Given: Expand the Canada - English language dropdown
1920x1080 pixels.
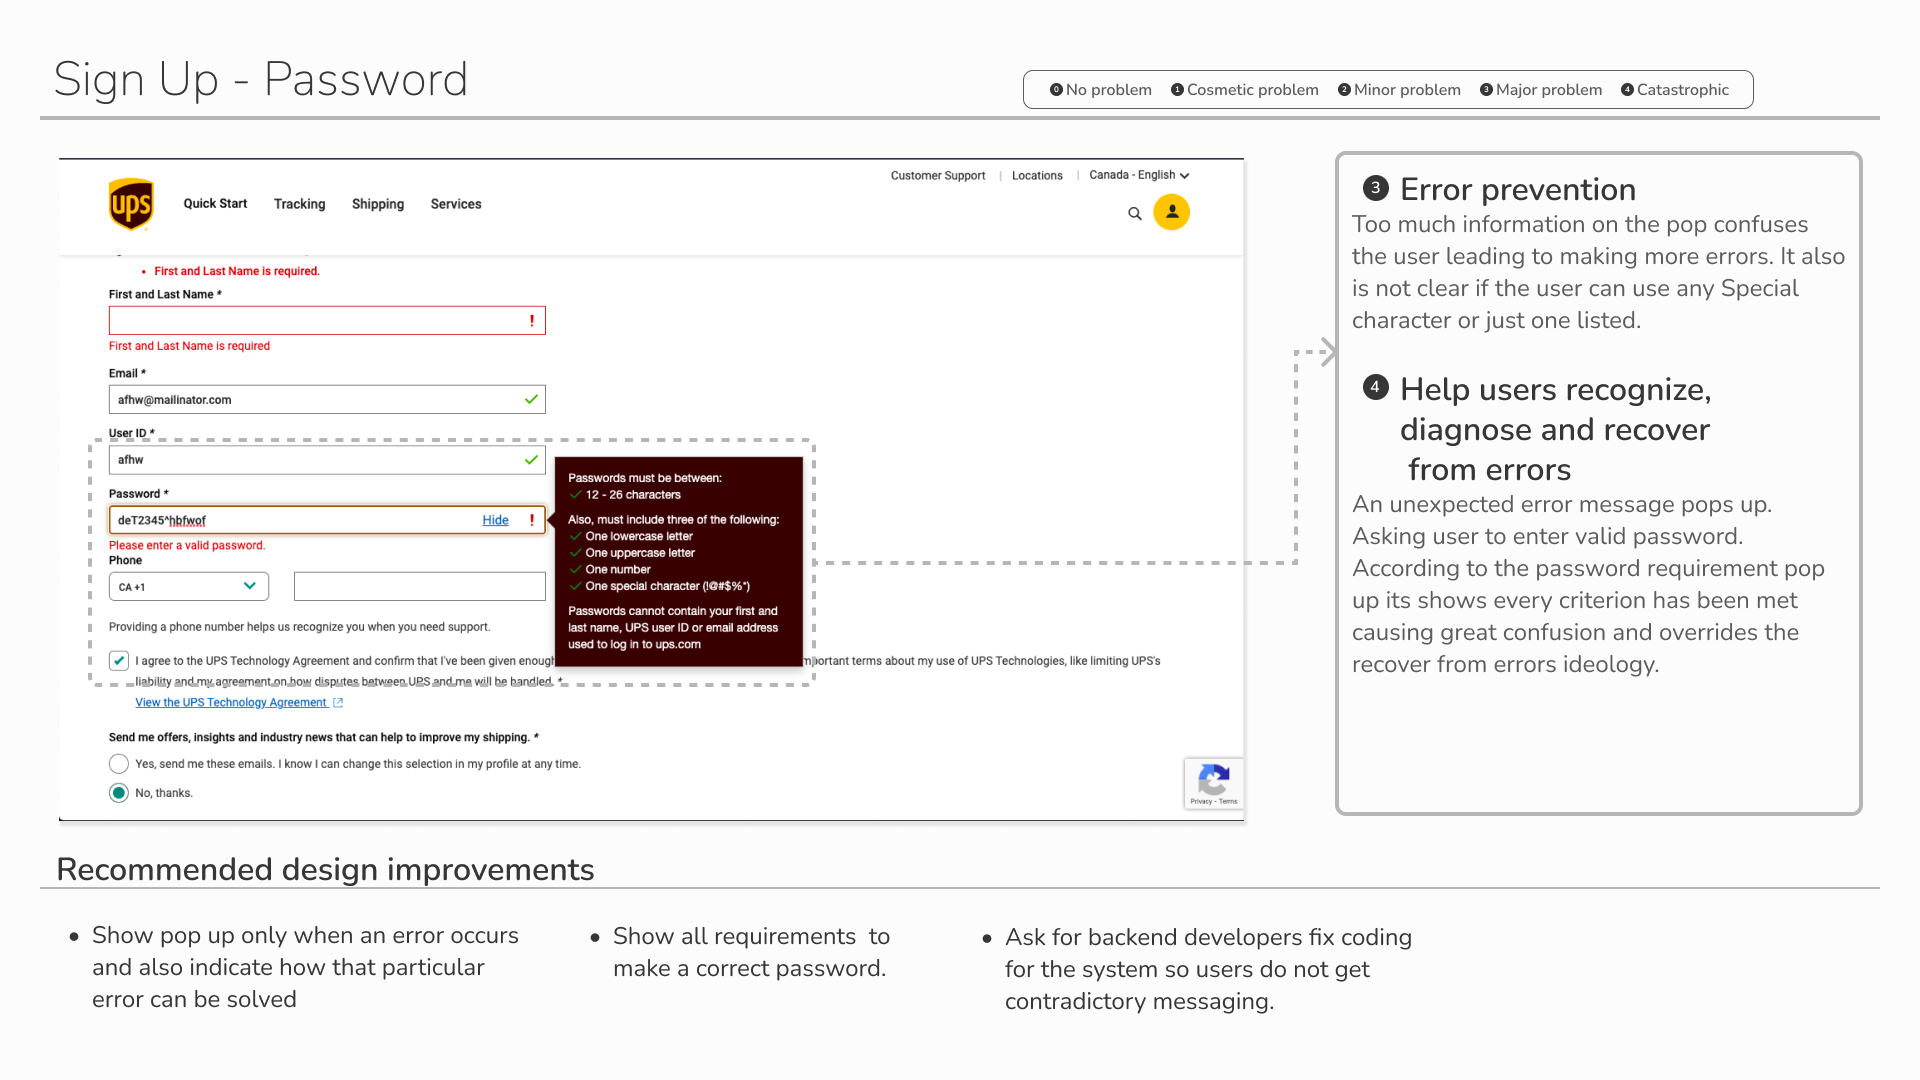Looking at the screenshot, I should [1139, 175].
